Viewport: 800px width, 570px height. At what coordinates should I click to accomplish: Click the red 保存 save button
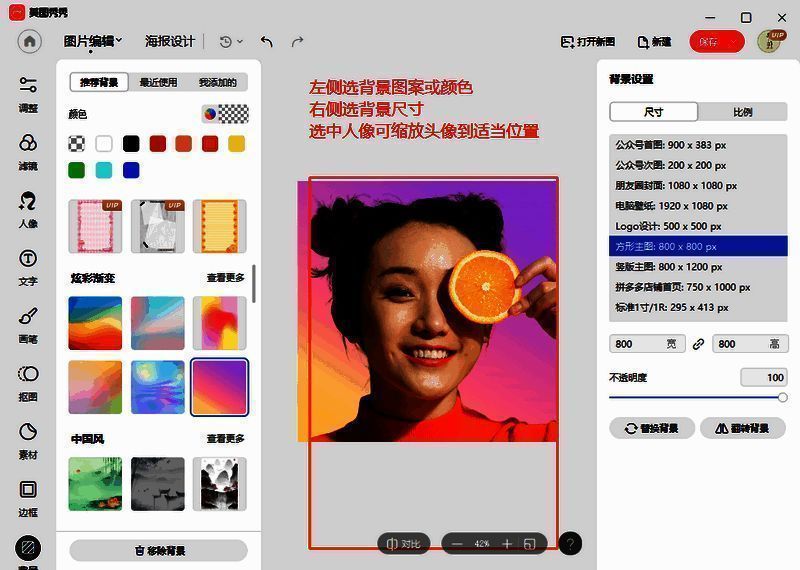(717, 42)
